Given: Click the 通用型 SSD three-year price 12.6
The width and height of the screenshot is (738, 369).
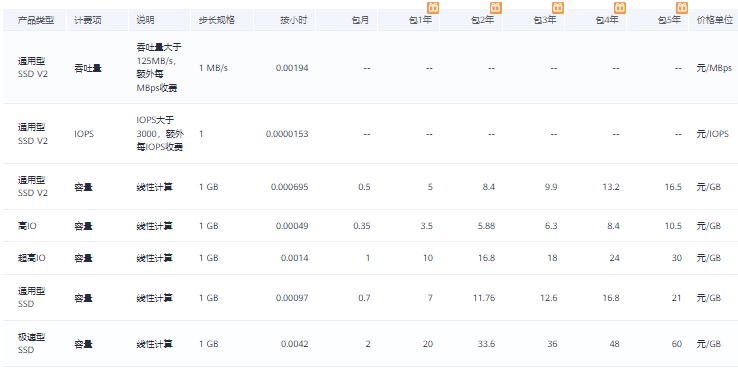Looking at the screenshot, I should click(x=549, y=298).
